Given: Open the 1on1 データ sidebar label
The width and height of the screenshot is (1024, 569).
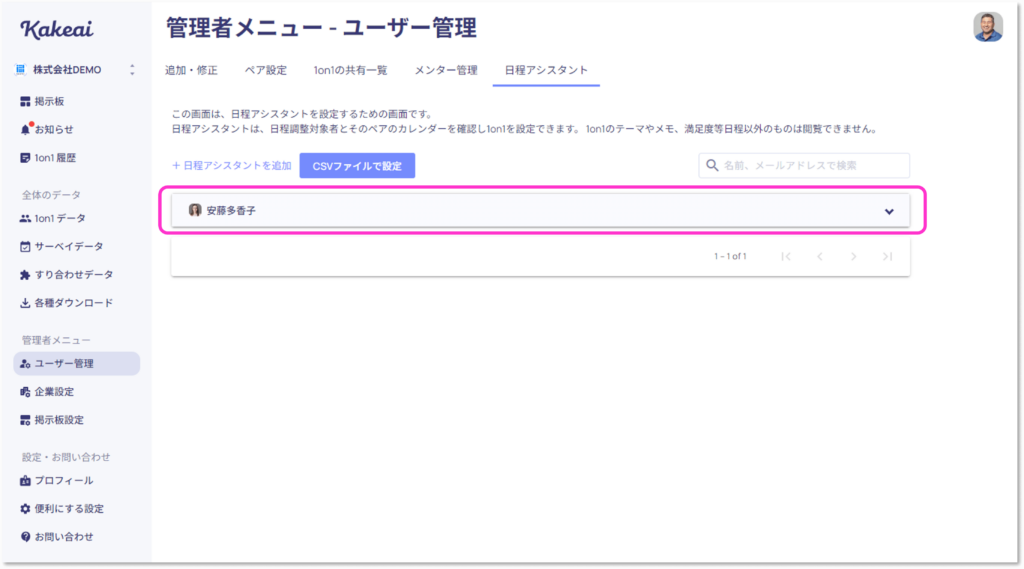Looking at the screenshot, I should pos(59,218).
